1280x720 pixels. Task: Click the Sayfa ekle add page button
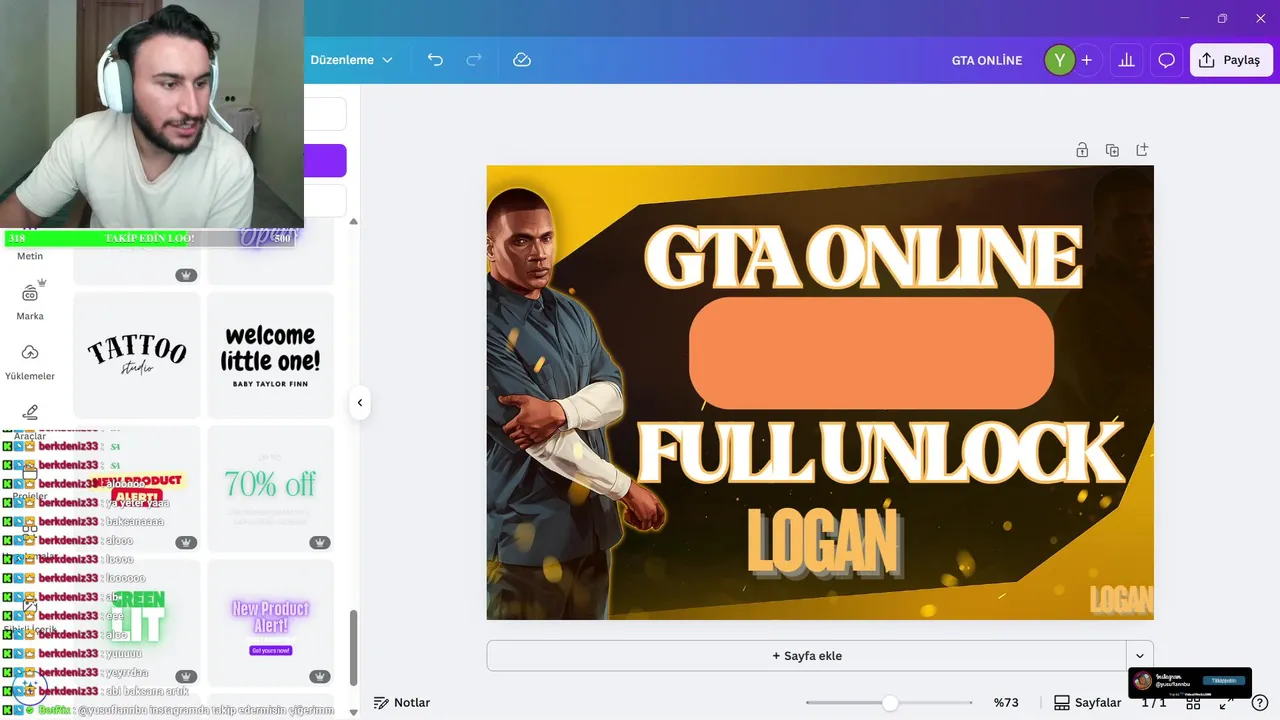pos(807,656)
